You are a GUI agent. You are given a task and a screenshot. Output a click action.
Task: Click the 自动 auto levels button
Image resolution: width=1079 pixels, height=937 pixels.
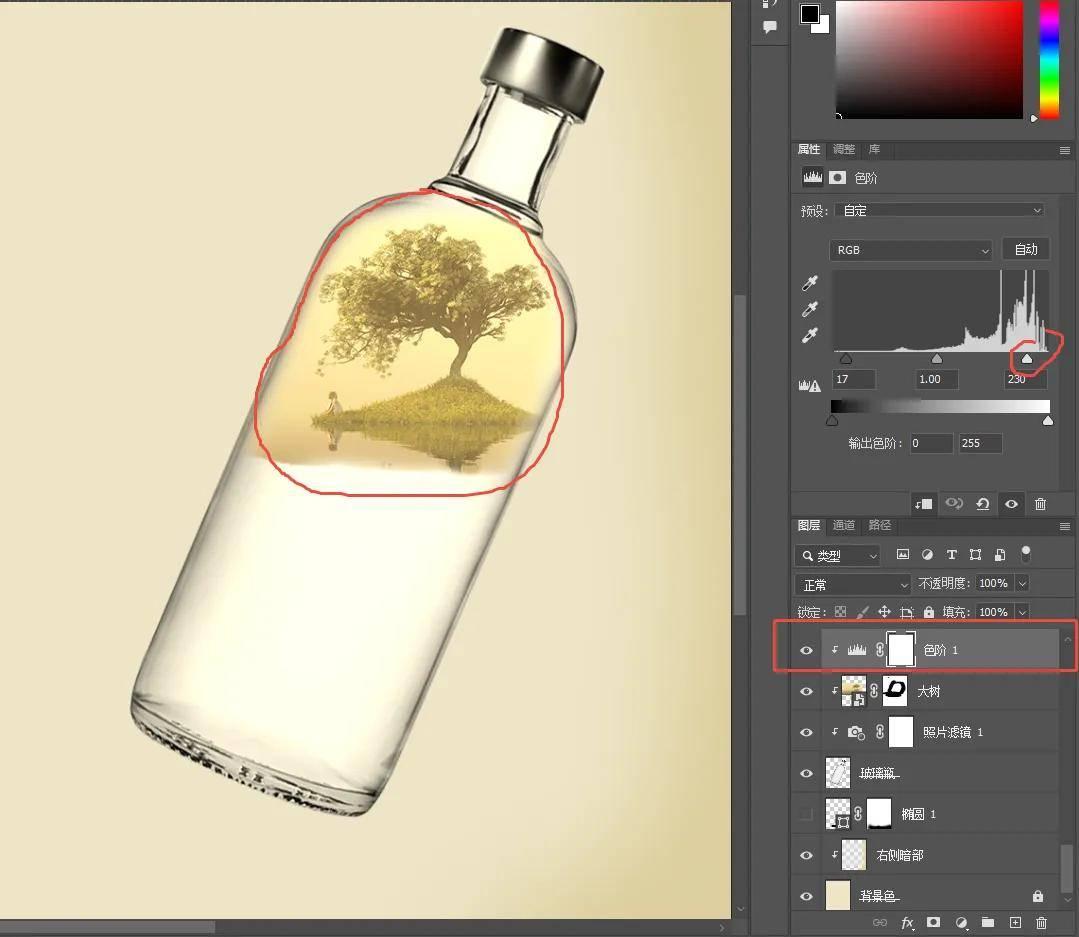coord(1026,250)
